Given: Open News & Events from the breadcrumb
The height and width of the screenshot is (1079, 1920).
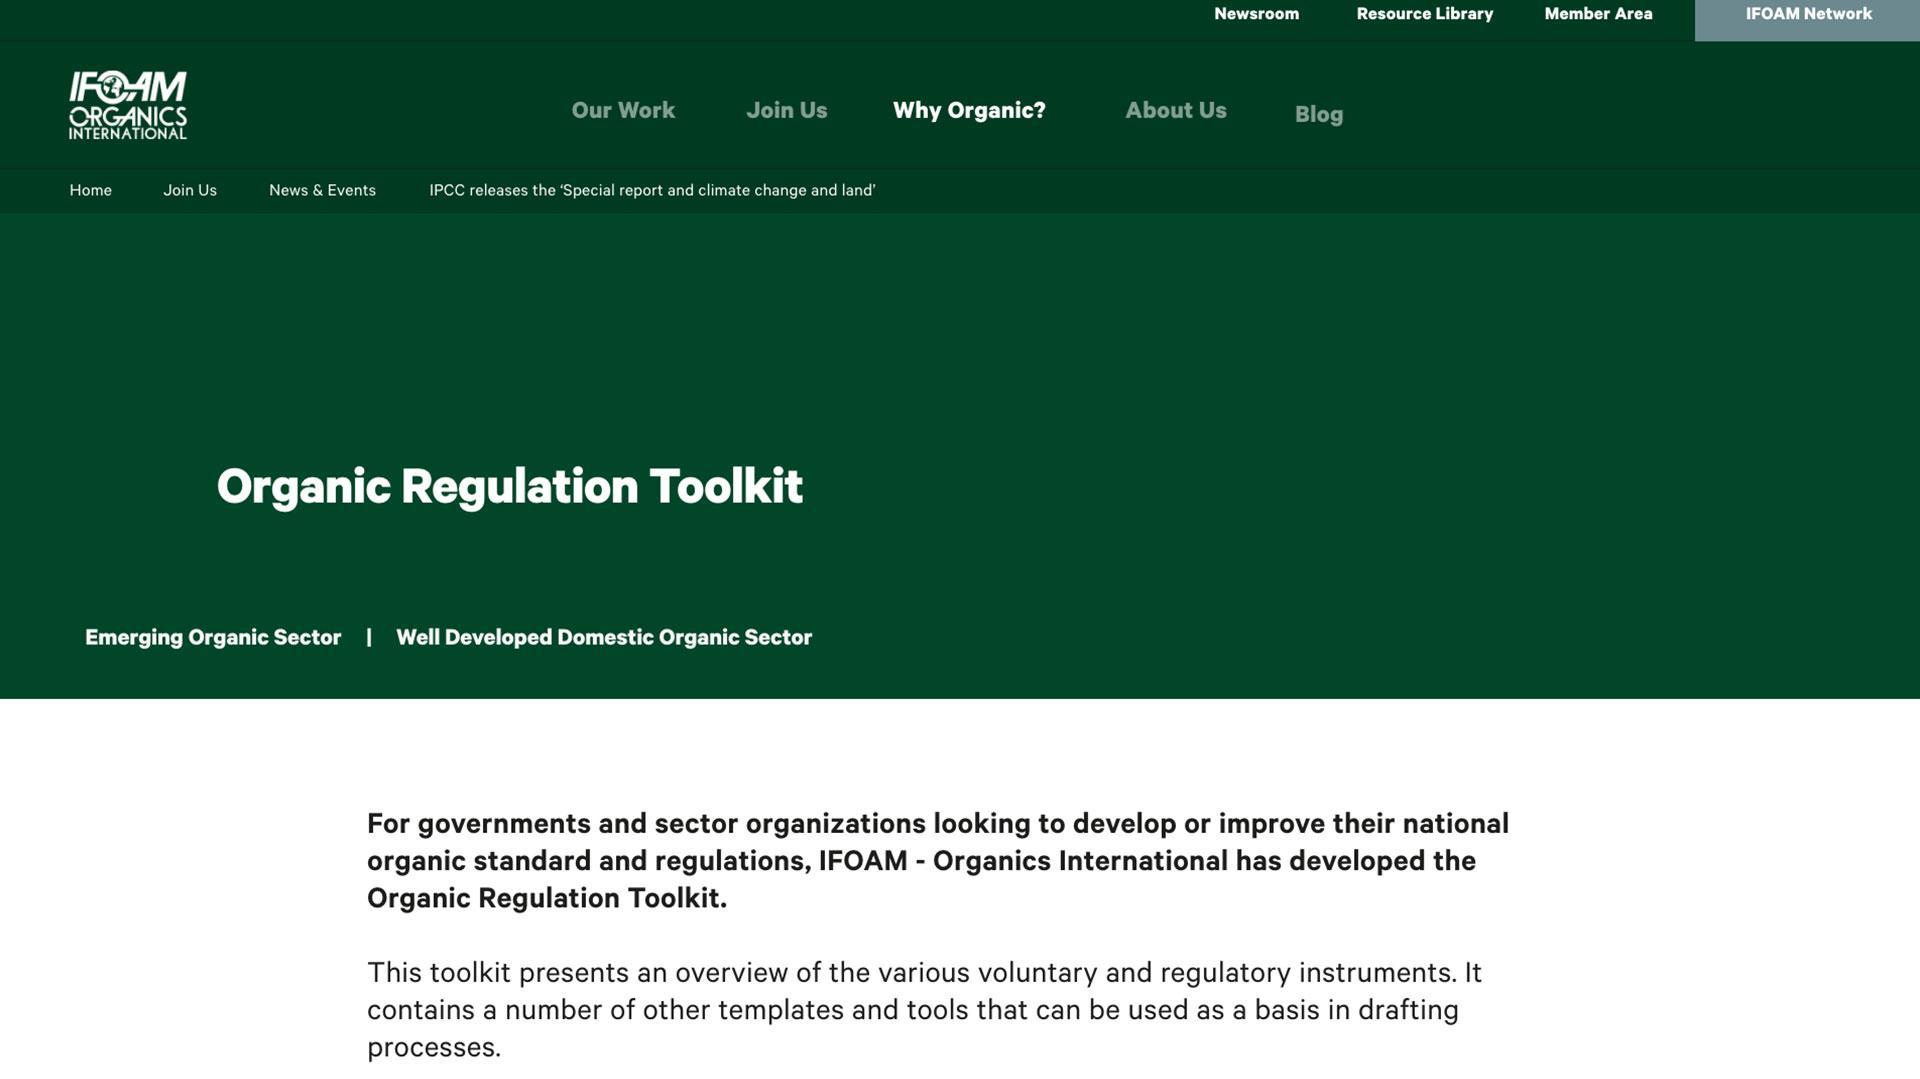Looking at the screenshot, I should click(x=322, y=190).
